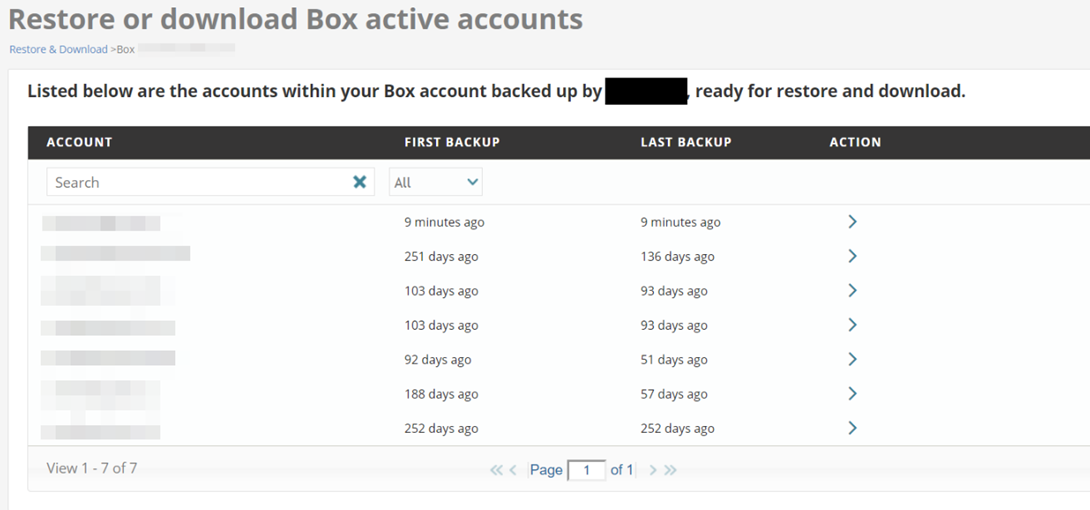The height and width of the screenshot is (510, 1090).
Task: Open the account first backed up 188 days ago
Action: (x=852, y=394)
